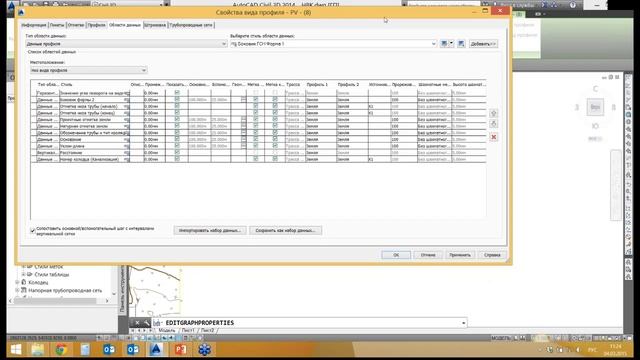Click style picker icon in Боковик формы 2 row
640x360 pixels.
(127, 100)
